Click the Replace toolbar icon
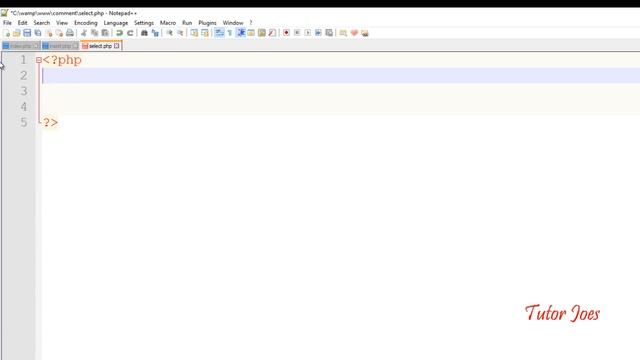The image size is (640, 360). point(155,33)
